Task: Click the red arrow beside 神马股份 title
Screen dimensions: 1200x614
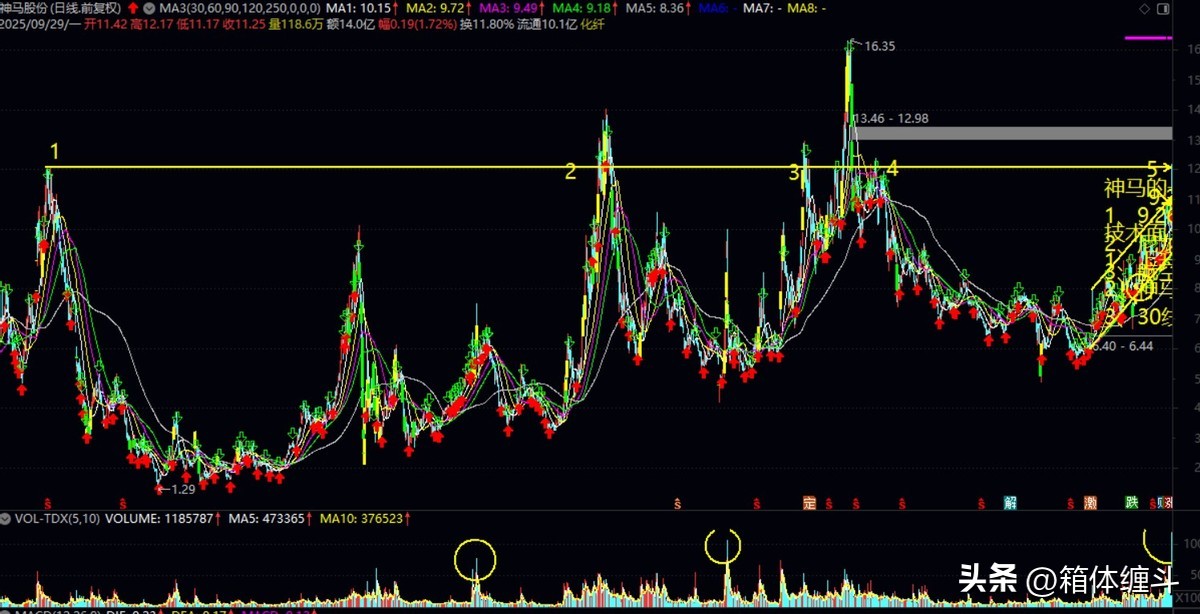Action: [130, 8]
